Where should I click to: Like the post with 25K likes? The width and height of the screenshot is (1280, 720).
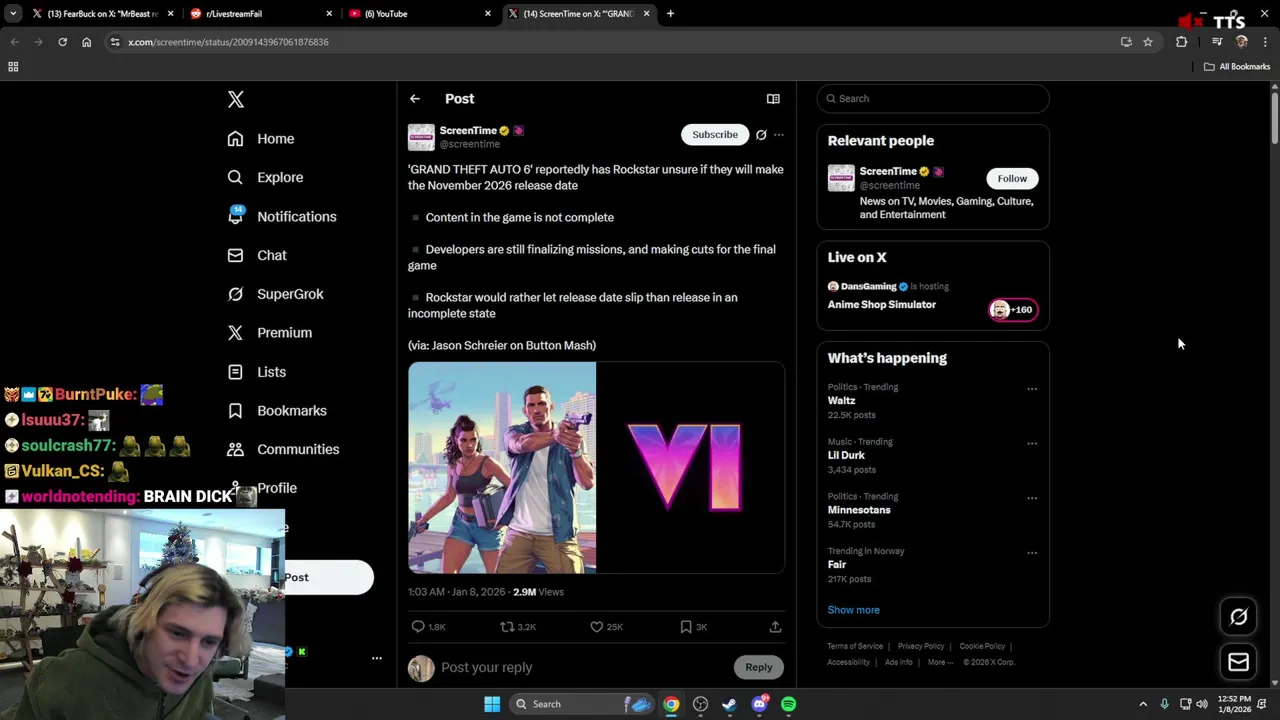(606, 627)
